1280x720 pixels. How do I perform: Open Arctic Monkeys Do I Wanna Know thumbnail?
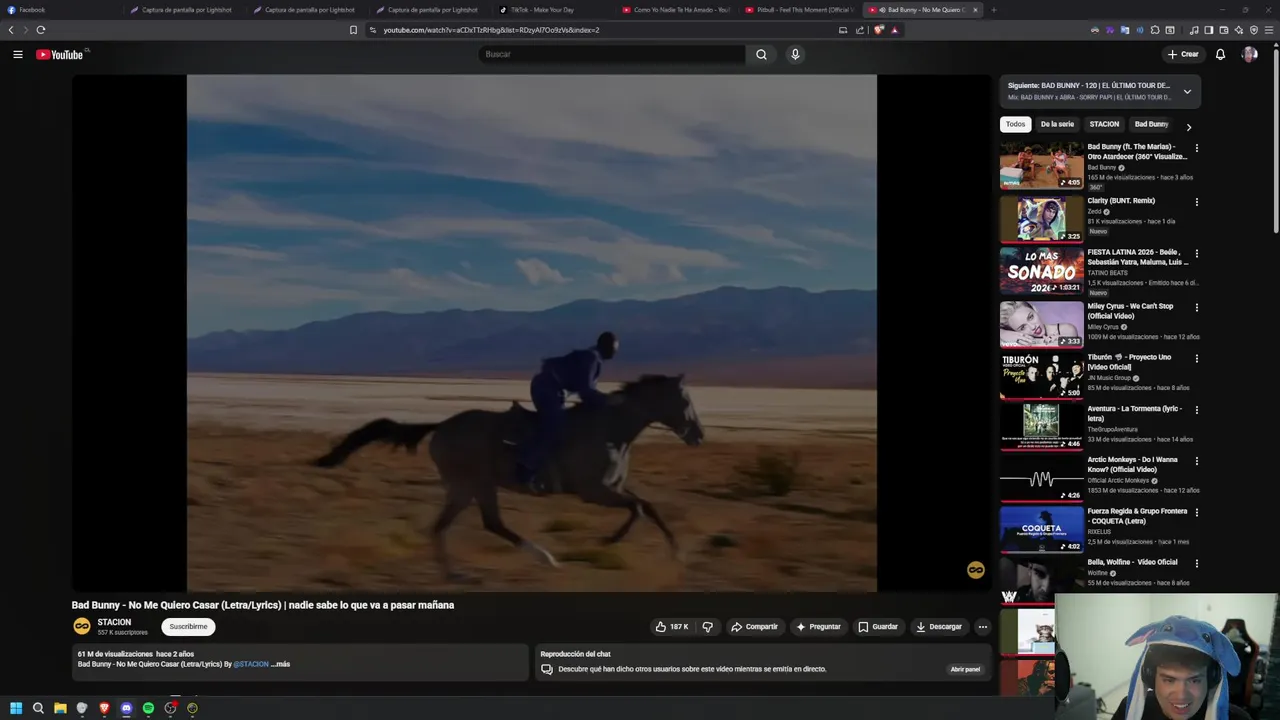pos(1041,478)
